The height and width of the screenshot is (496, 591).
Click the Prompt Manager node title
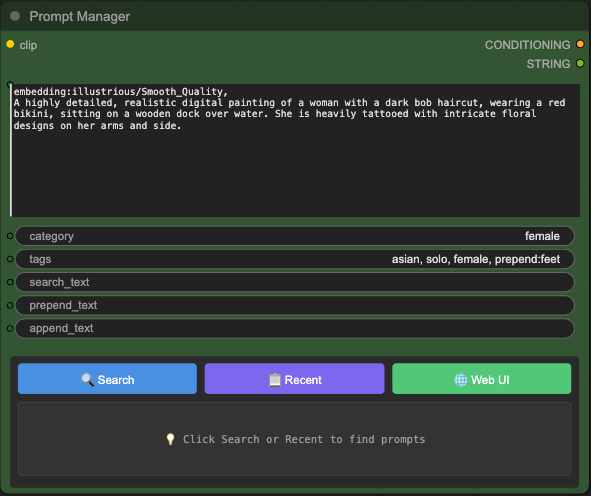(80, 17)
